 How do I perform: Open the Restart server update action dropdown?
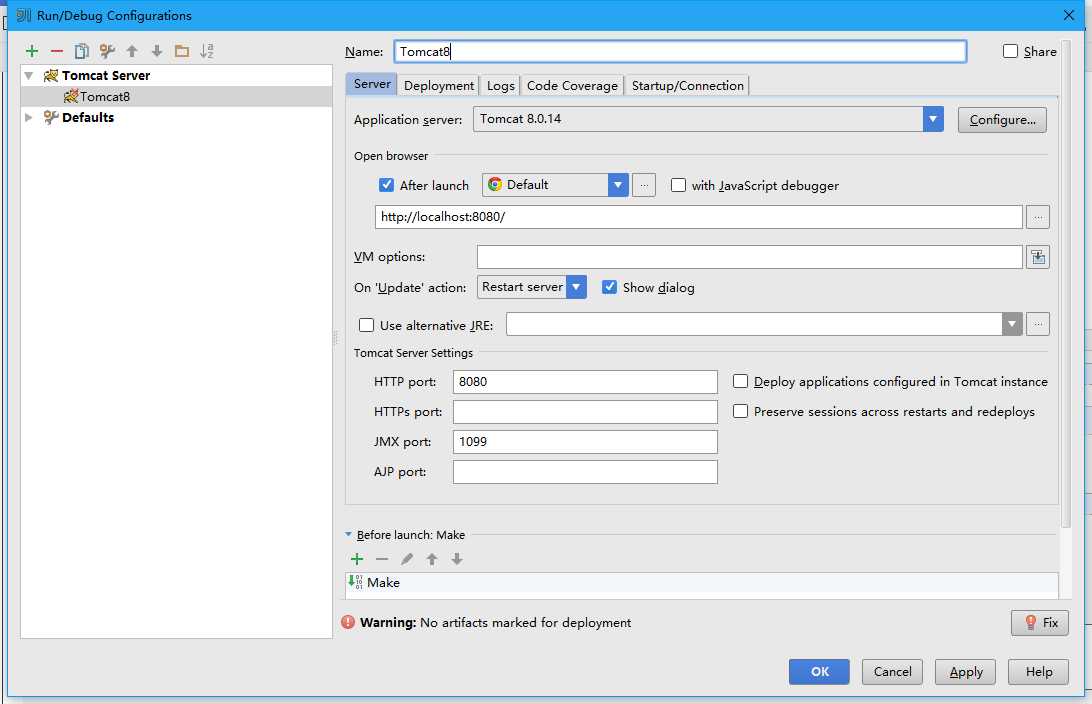[x=576, y=287]
